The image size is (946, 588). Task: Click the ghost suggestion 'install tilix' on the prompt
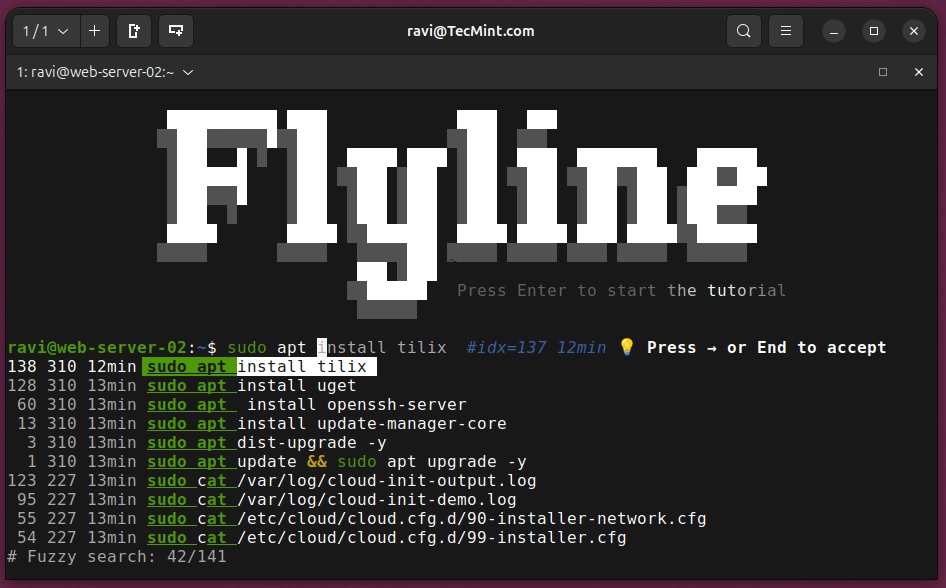coord(383,347)
